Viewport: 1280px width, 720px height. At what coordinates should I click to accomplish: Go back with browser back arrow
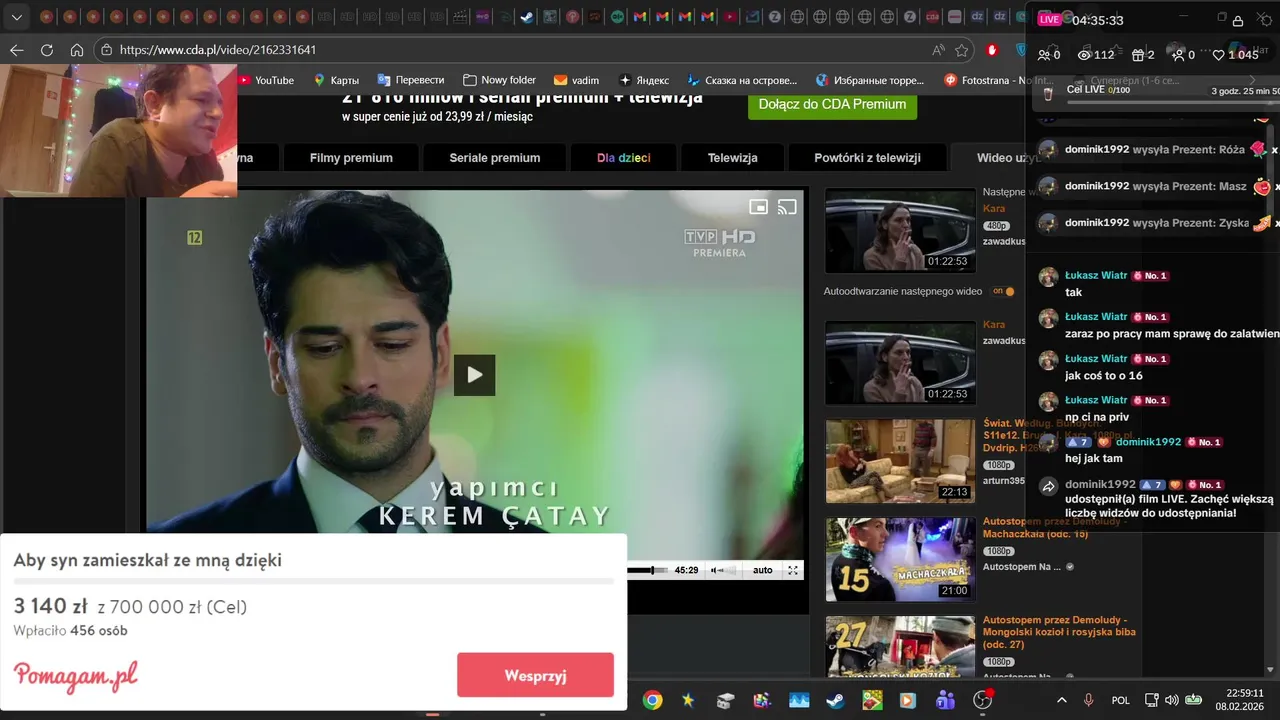(x=17, y=50)
